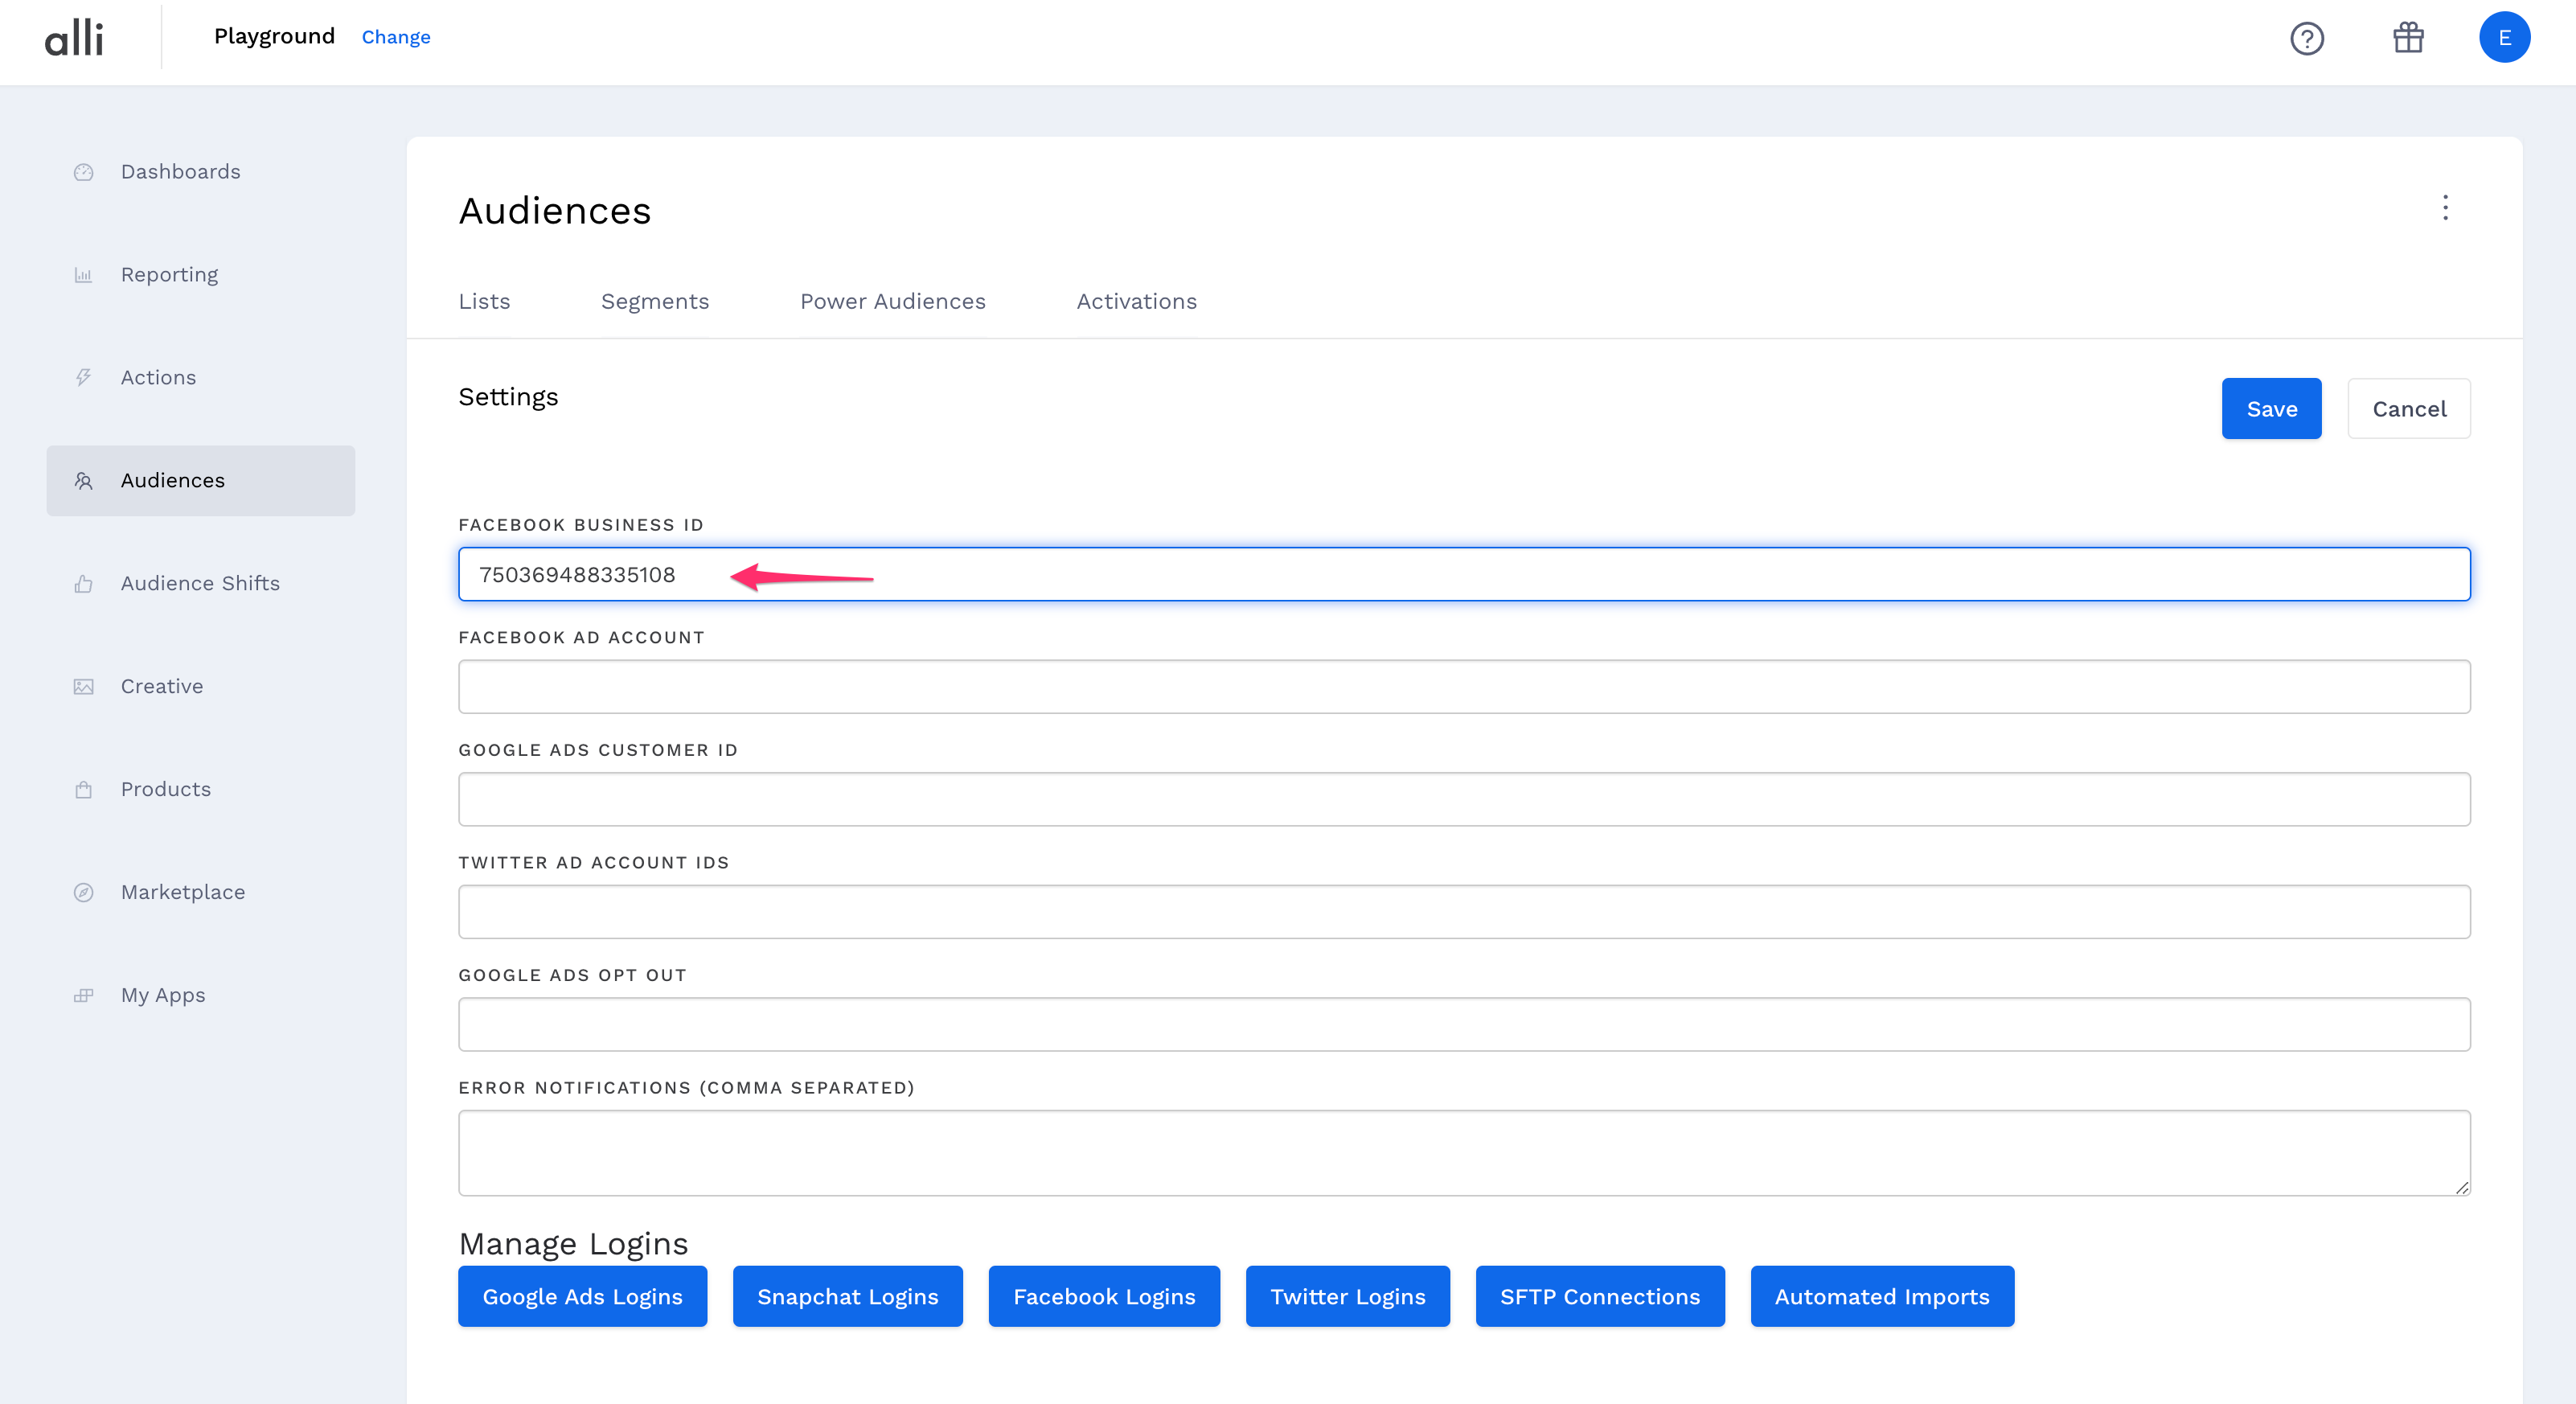Screen dimensions: 2576x1404
Task: Click the Change link next to Playground
Action: 396,37
